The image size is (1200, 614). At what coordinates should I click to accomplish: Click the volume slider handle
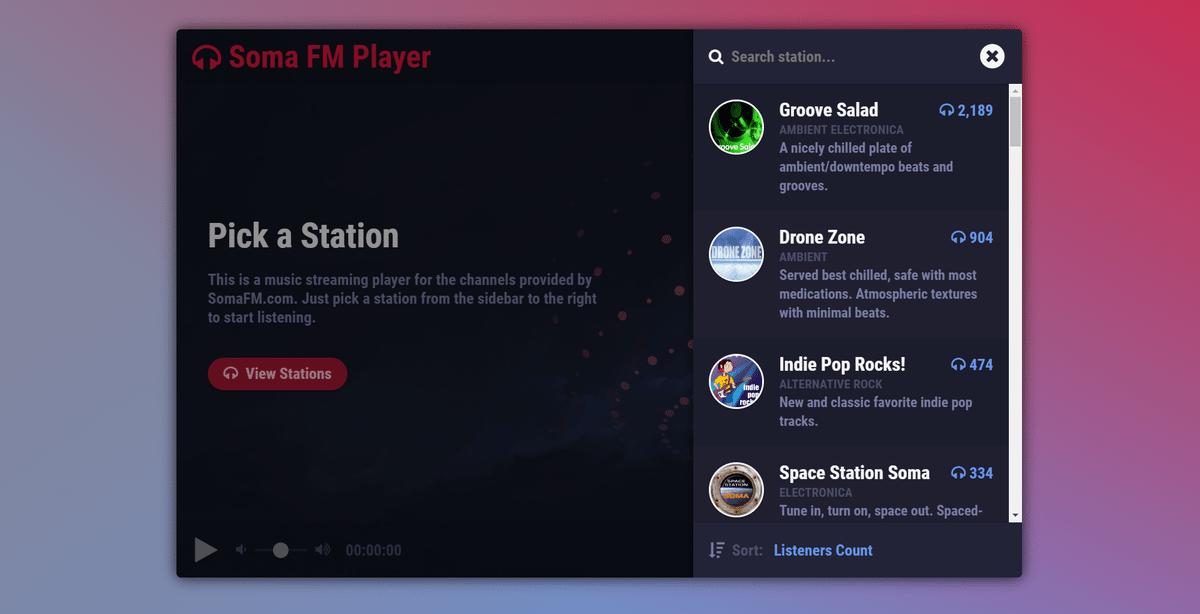point(281,550)
